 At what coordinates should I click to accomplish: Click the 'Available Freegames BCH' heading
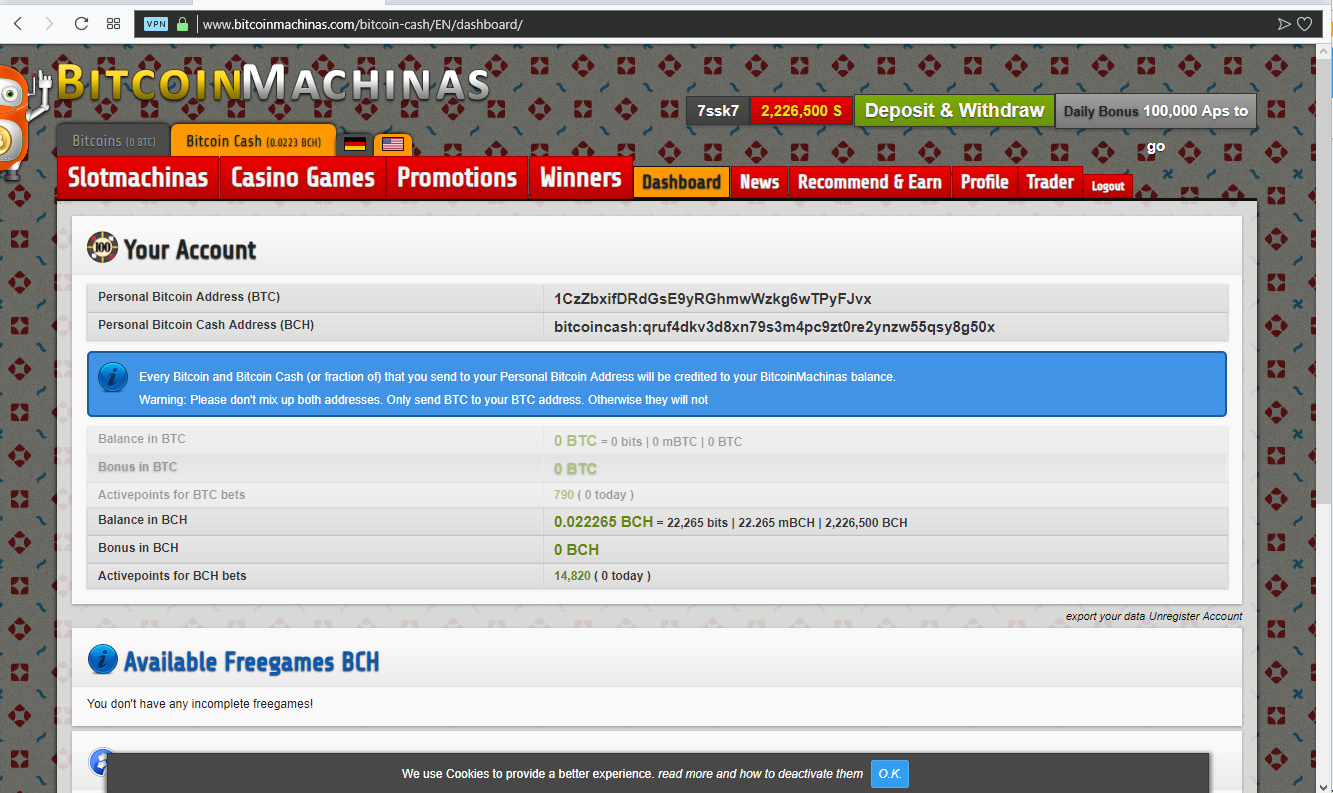click(x=251, y=662)
